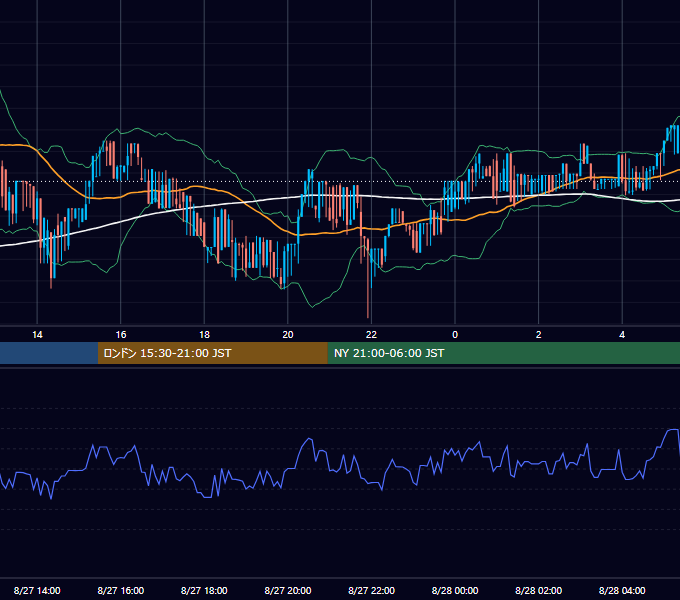680x600 pixels.
Task: Select the 8/27 16:00 date label
Action: [121, 590]
